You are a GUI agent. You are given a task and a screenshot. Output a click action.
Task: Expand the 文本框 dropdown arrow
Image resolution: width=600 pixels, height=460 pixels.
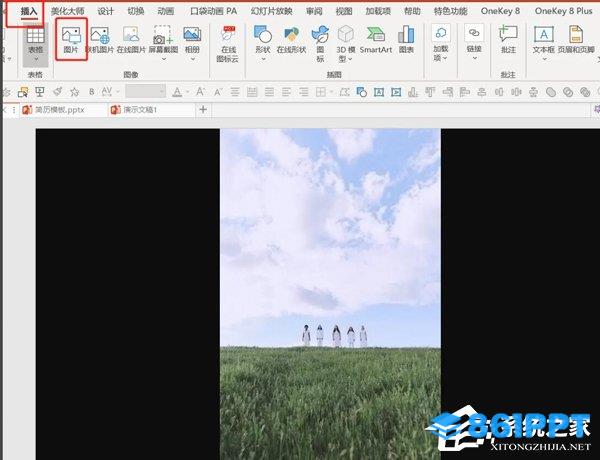(x=544, y=59)
